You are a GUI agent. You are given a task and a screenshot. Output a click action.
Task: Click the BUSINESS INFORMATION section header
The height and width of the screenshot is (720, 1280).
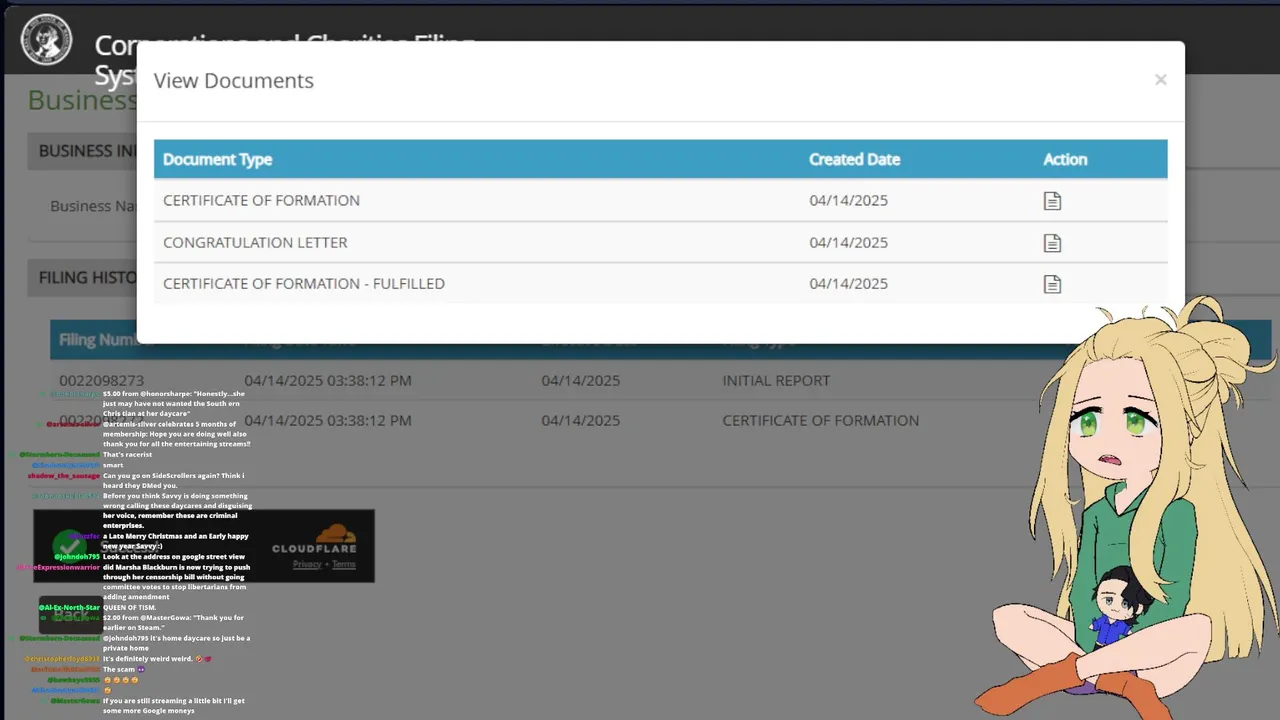(x=82, y=151)
